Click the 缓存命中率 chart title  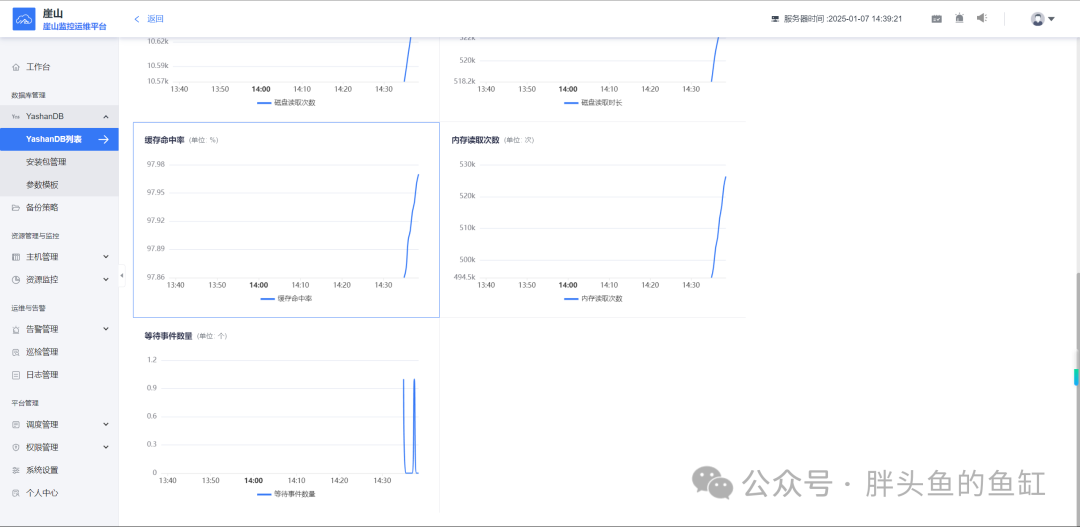click(164, 140)
